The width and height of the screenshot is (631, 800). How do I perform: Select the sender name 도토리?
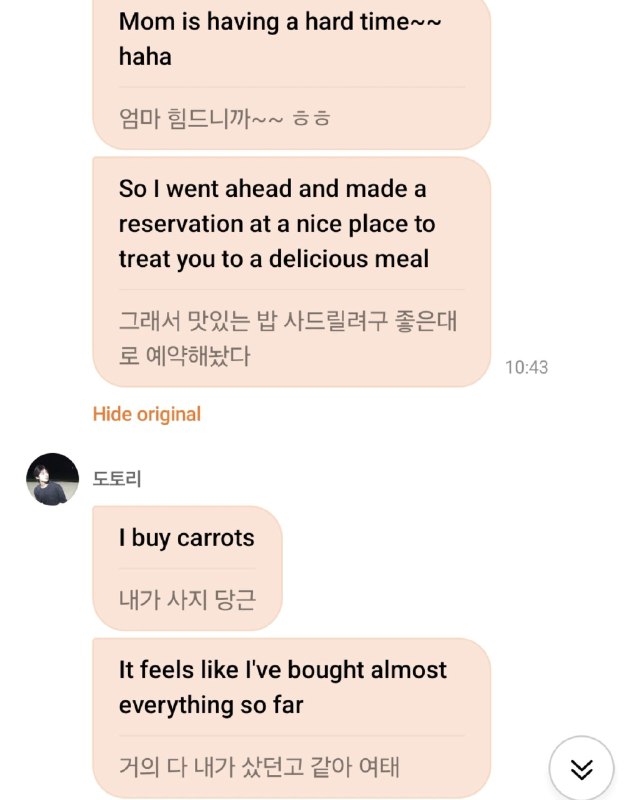click(x=117, y=479)
